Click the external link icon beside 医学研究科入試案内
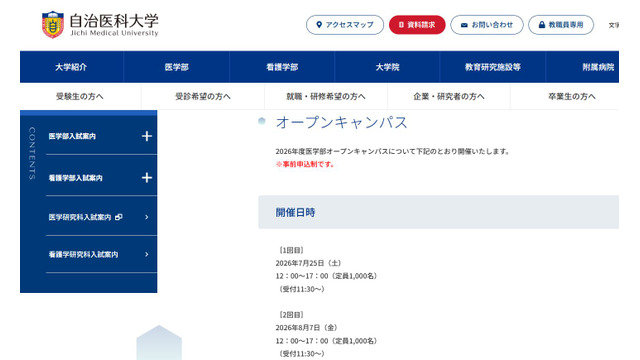Screen dimensions: 640x360 (119, 217)
